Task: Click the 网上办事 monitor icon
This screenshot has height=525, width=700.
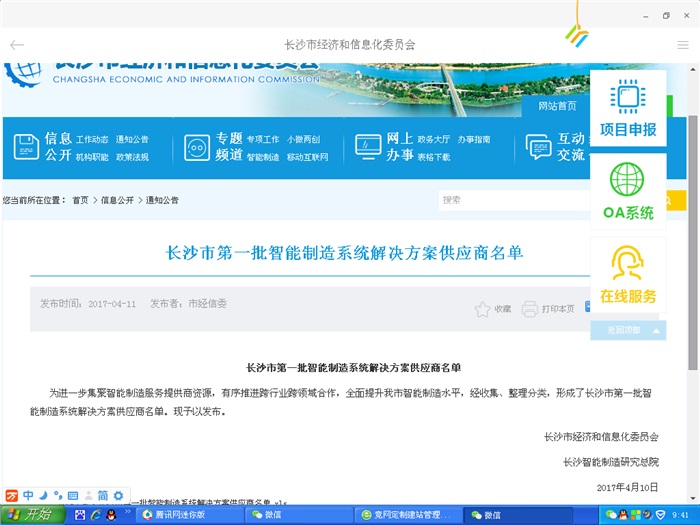Action: [x=369, y=147]
